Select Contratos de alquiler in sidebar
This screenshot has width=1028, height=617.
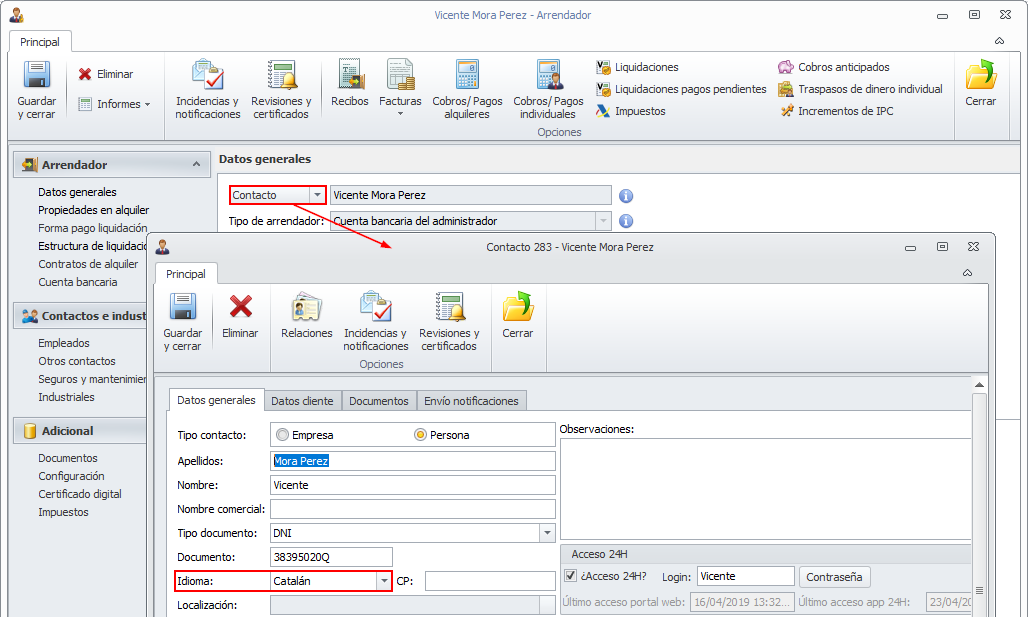[x=88, y=264]
